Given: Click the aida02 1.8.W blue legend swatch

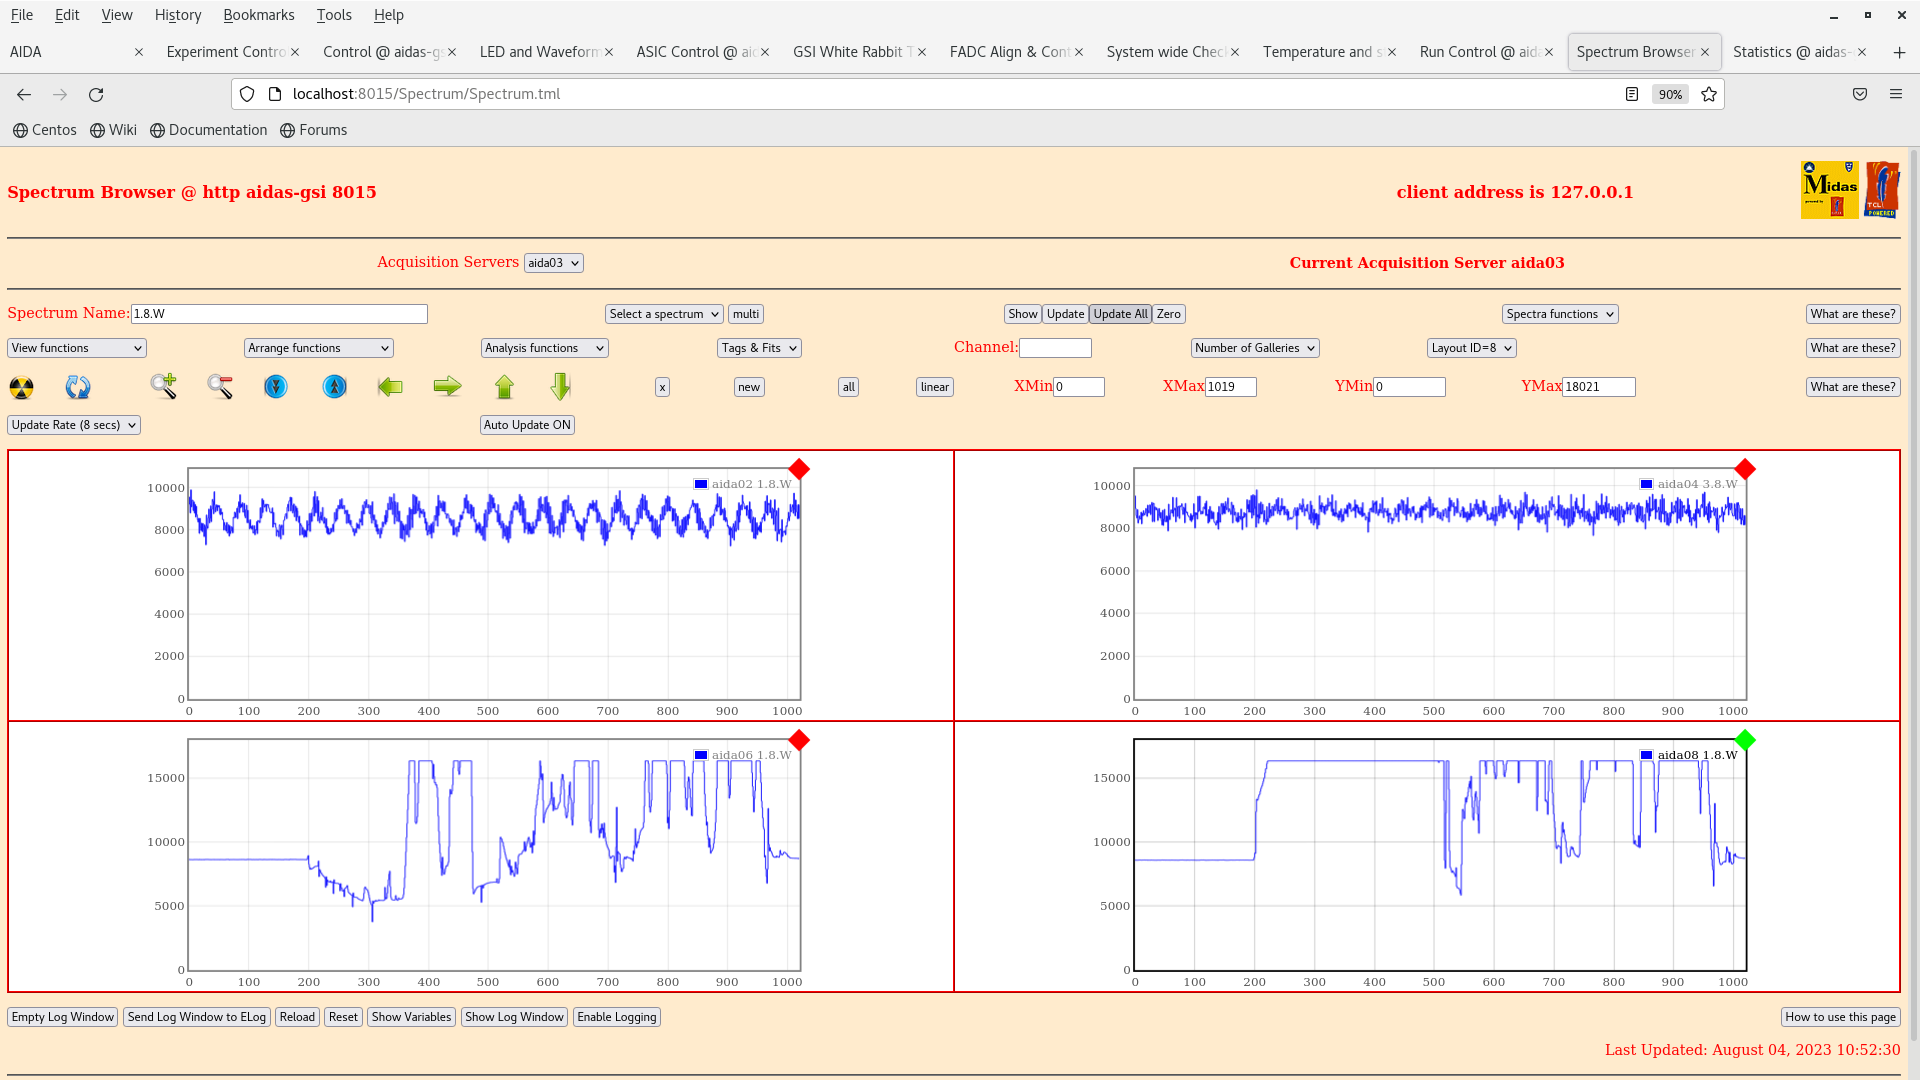Looking at the screenshot, I should point(701,484).
